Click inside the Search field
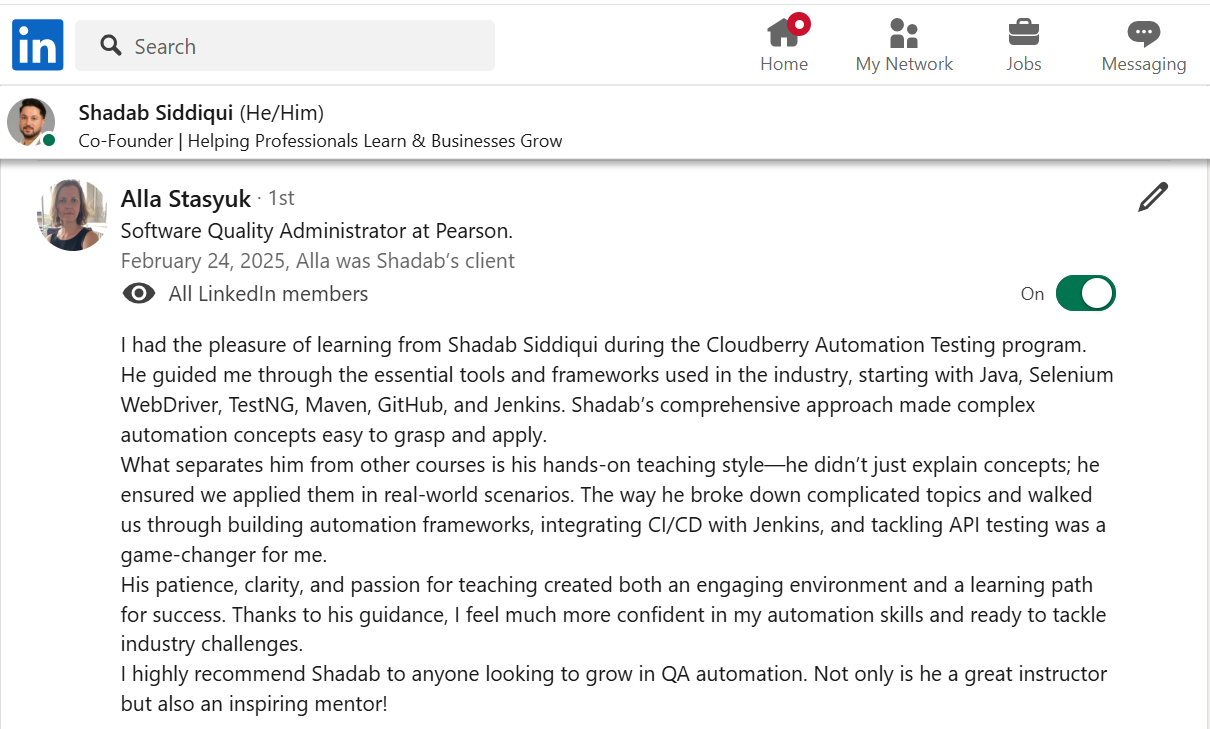This screenshot has width=1210, height=729. (300, 46)
